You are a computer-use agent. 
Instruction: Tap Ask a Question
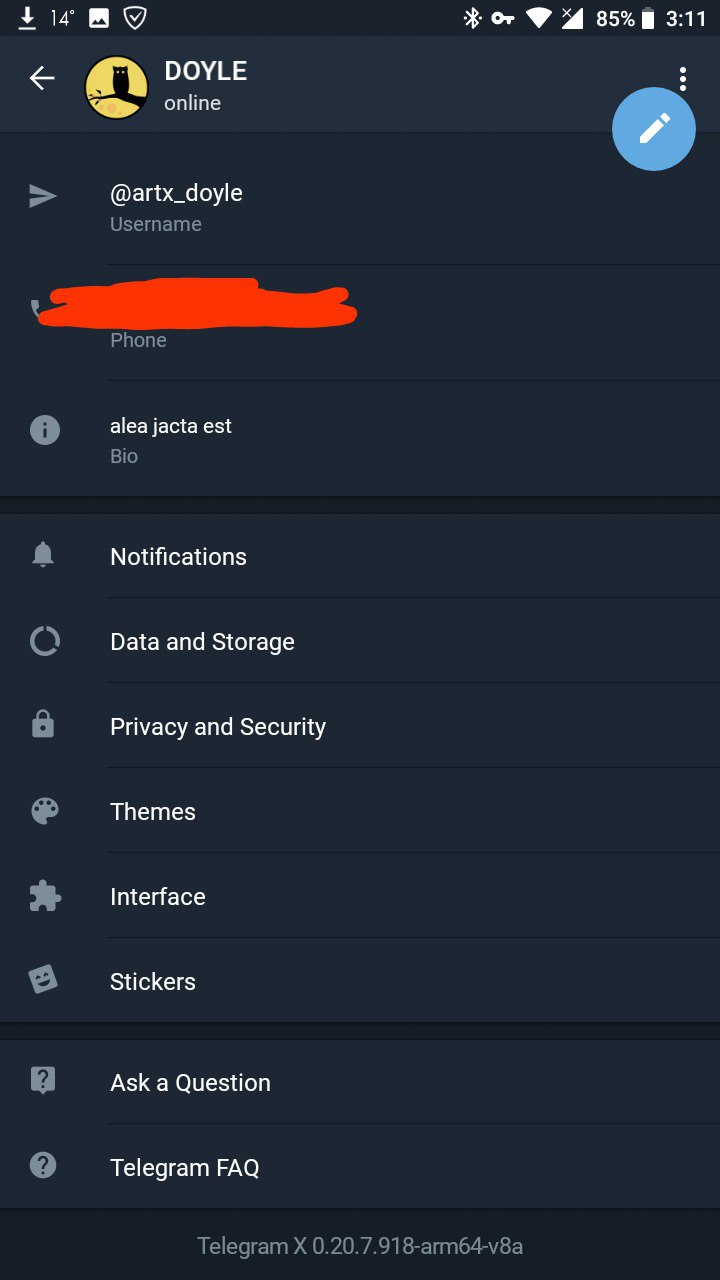[190, 1083]
